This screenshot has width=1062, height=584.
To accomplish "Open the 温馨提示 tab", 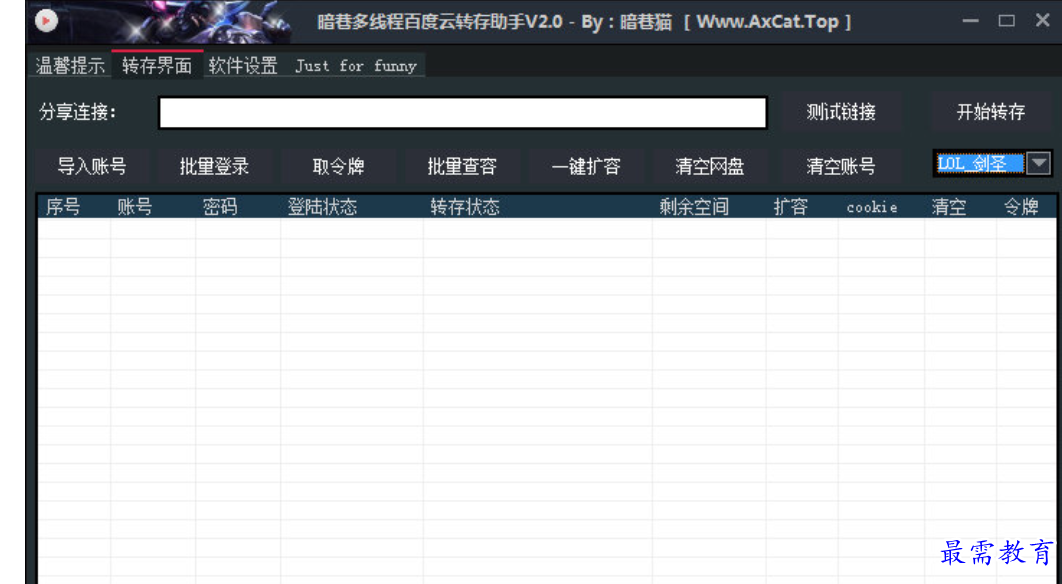I will [x=70, y=66].
